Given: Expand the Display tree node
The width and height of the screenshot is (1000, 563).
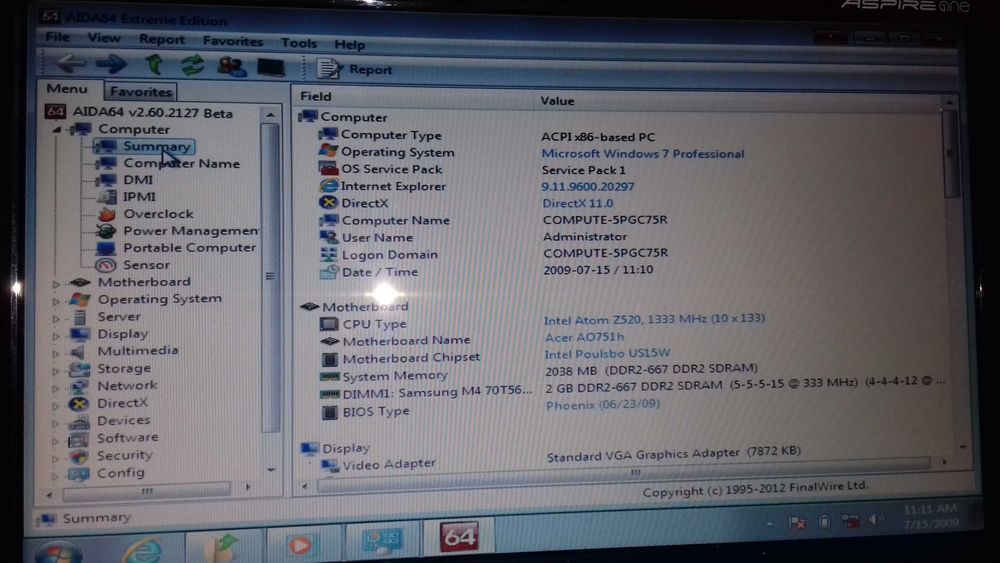Looking at the screenshot, I should pyautogui.click(x=56, y=336).
